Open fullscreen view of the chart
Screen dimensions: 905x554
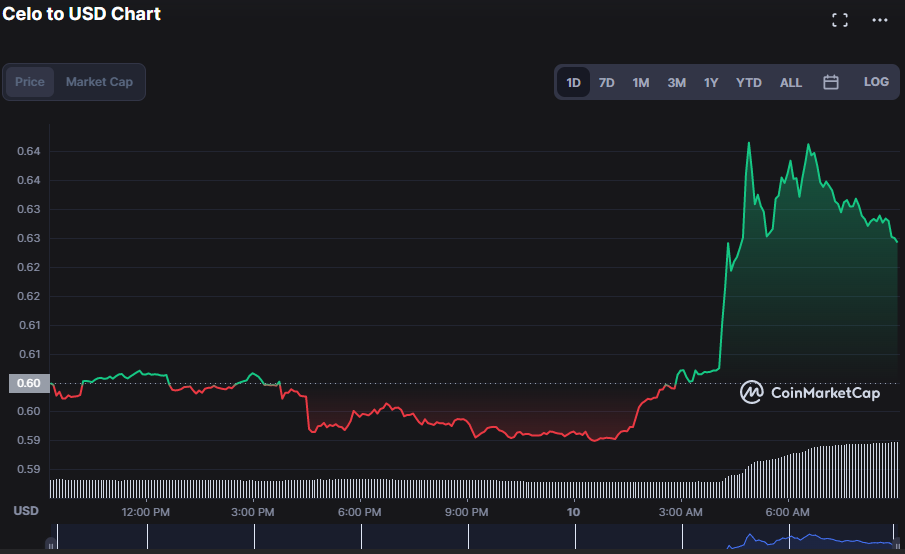tap(840, 20)
